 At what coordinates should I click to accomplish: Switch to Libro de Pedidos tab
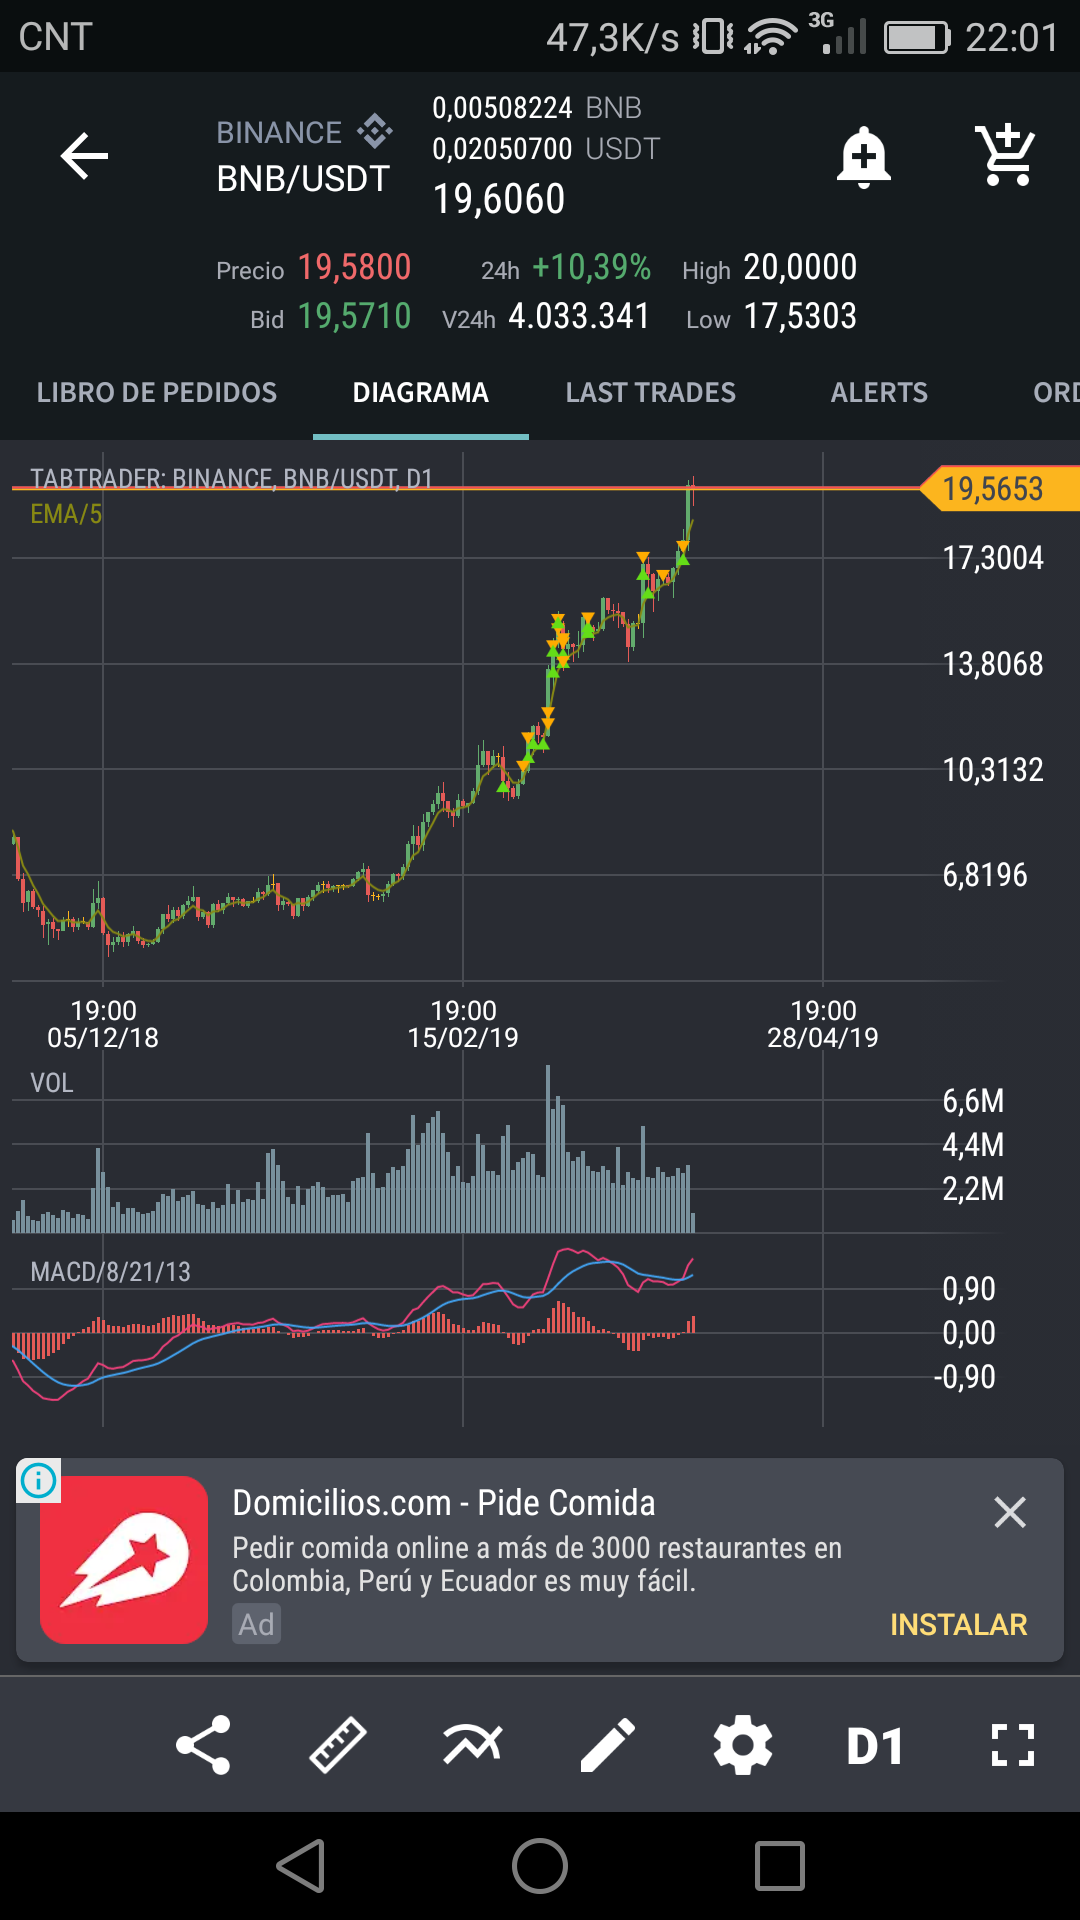pyautogui.click(x=157, y=393)
